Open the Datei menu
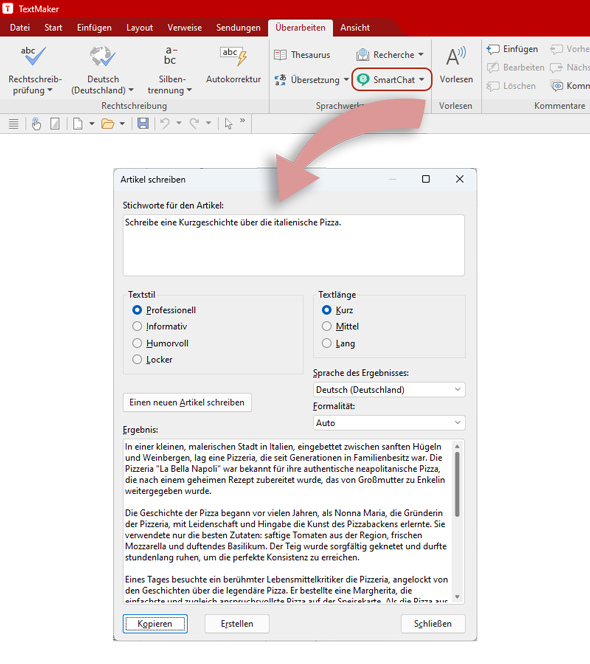Image resolution: width=590 pixels, height=664 pixels. pyautogui.click(x=20, y=28)
